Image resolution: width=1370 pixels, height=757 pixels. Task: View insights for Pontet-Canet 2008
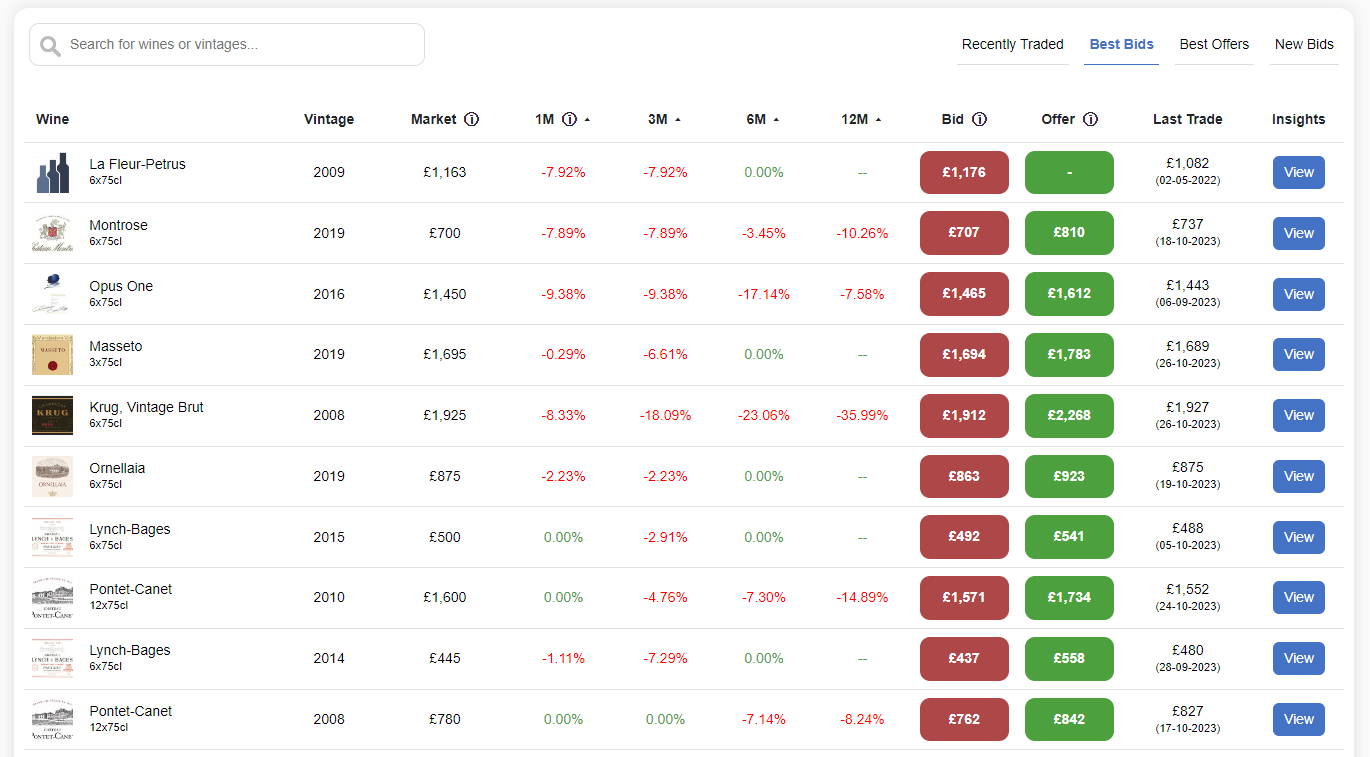(1299, 719)
